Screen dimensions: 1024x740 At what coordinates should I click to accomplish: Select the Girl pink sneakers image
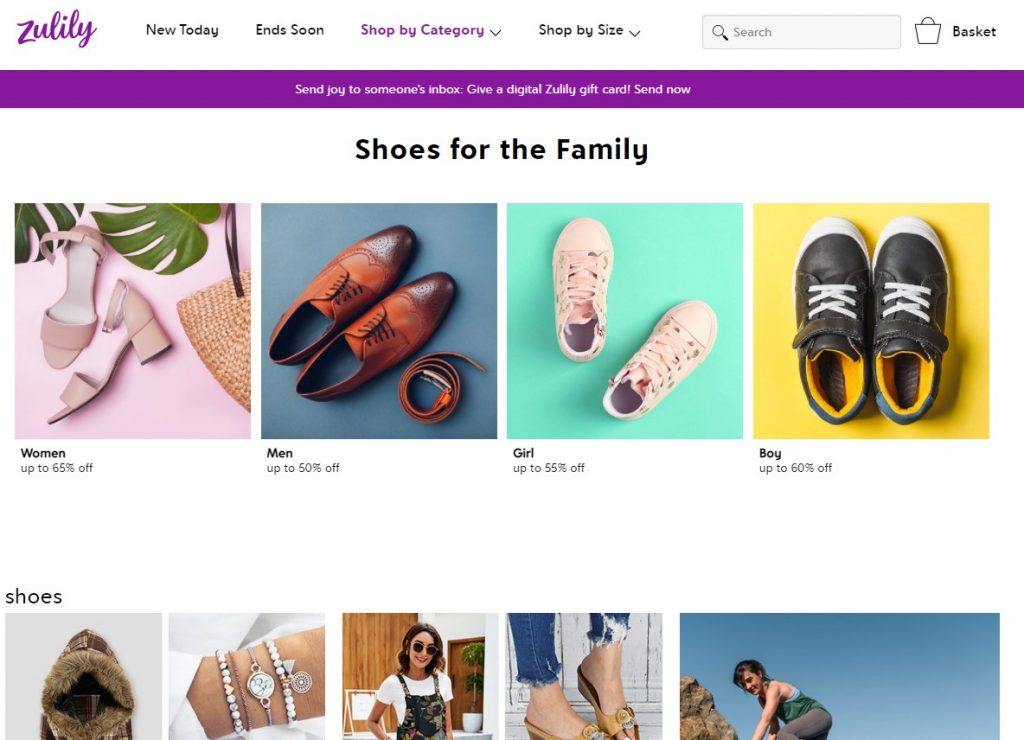click(625, 321)
